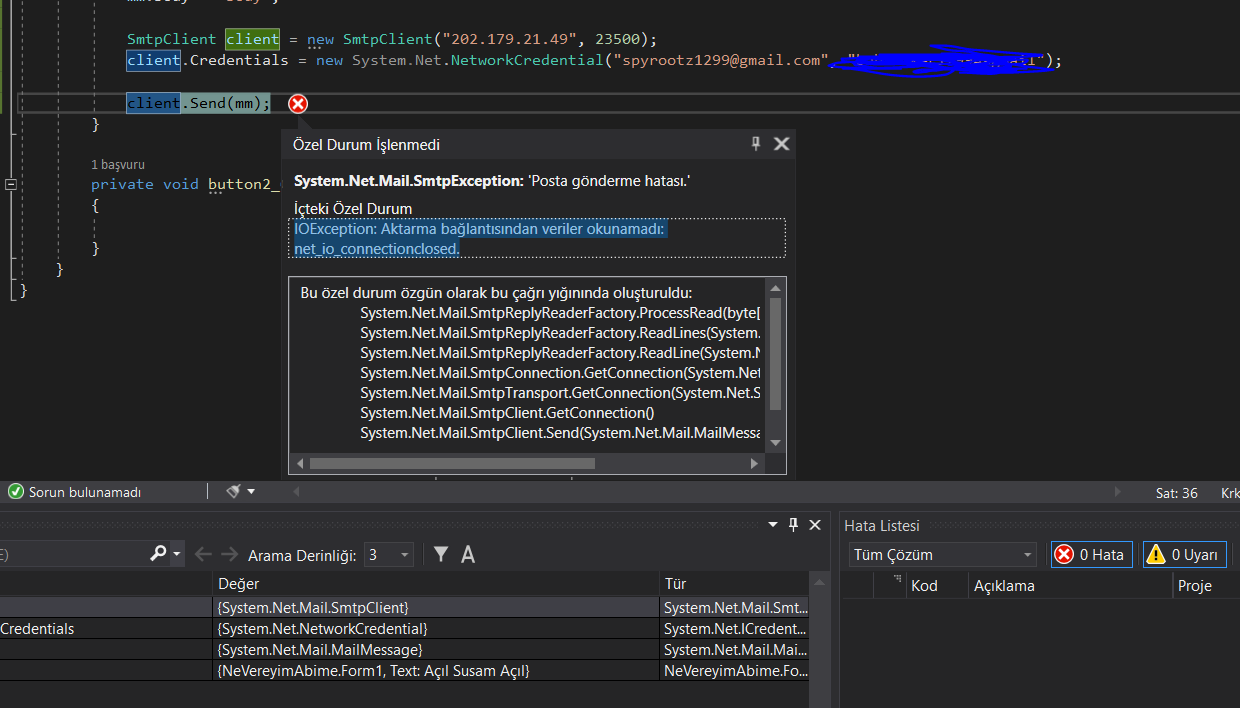Toggle the '0 Uyarı' warnings filter
The width and height of the screenshot is (1240, 708).
pyautogui.click(x=1185, y=555)
